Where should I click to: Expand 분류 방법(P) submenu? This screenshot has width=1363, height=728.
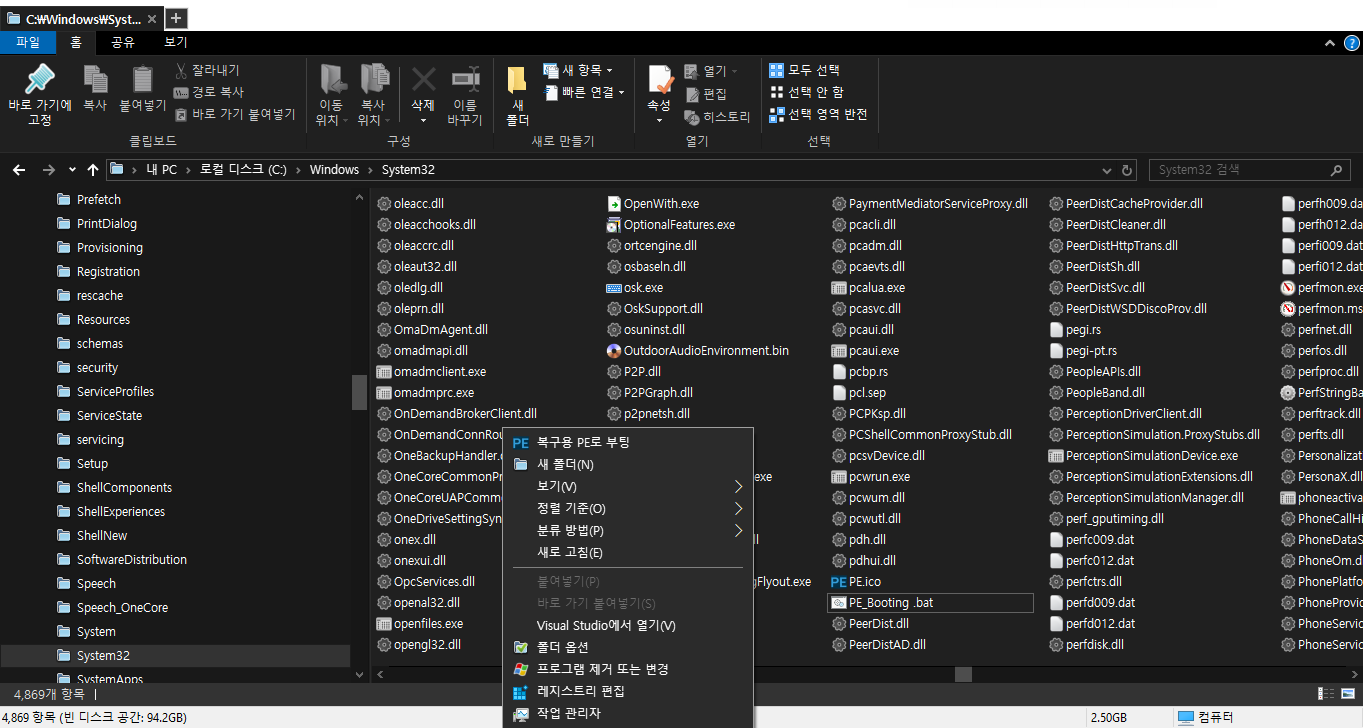tap(627, 530)
